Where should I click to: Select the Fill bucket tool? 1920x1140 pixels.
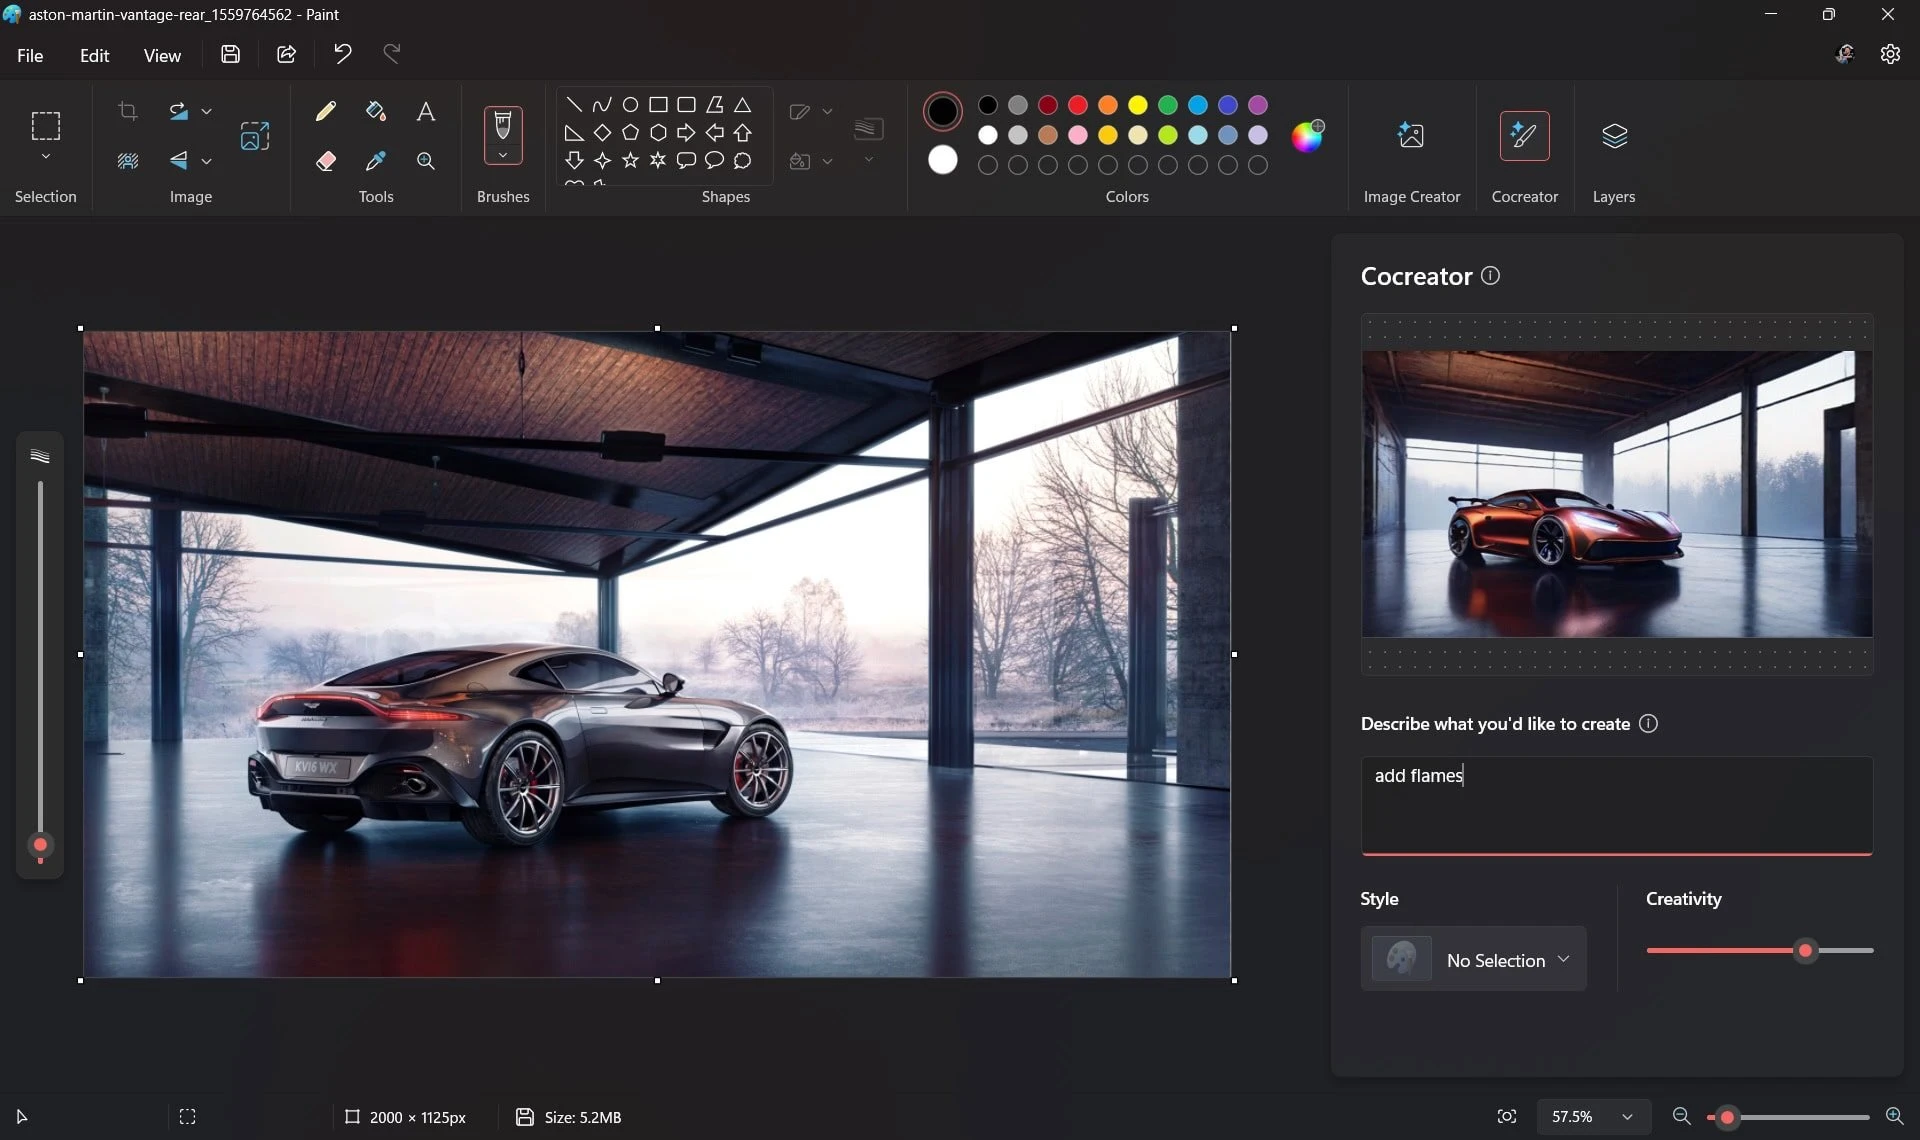376,111
